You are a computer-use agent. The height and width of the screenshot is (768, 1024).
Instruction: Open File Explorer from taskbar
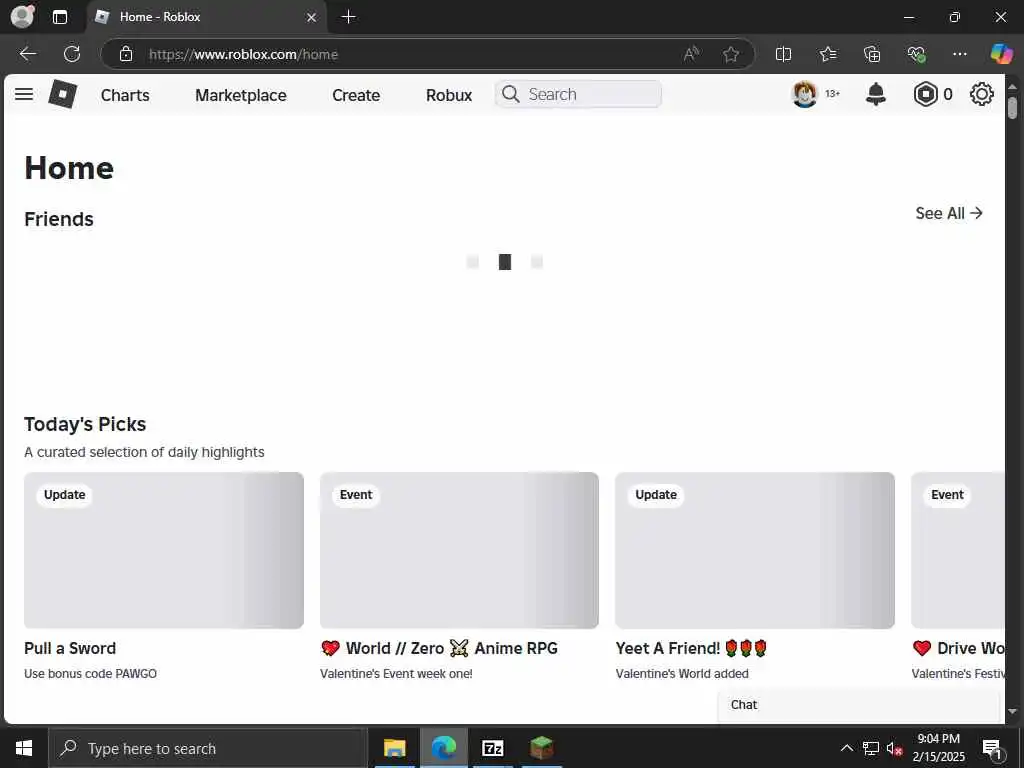point(394,748)
